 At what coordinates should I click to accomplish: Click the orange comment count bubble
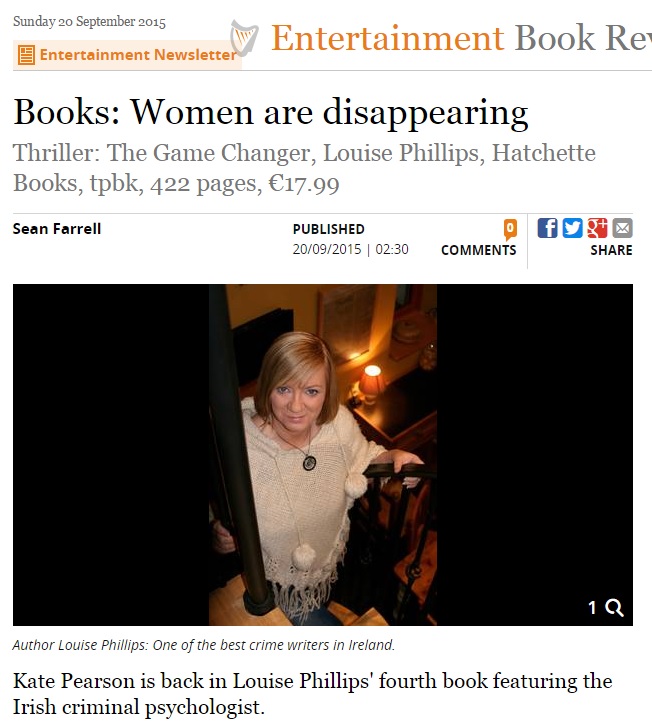click(x=510, y=229)
